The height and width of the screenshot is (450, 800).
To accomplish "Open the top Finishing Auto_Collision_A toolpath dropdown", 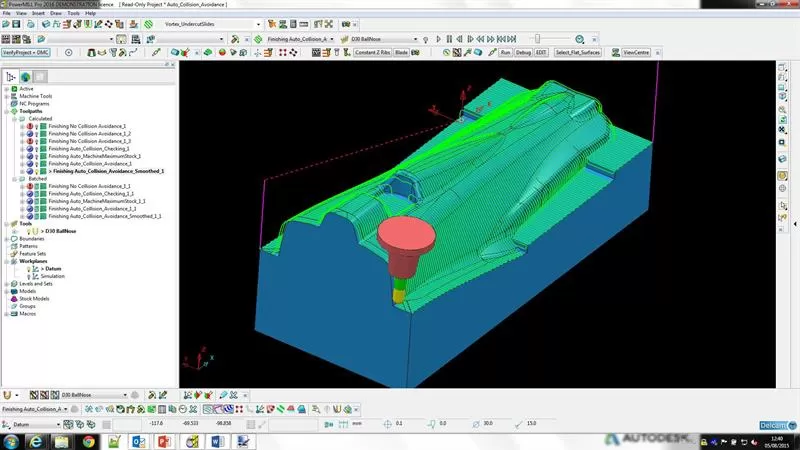I will [x=332, y=39].
